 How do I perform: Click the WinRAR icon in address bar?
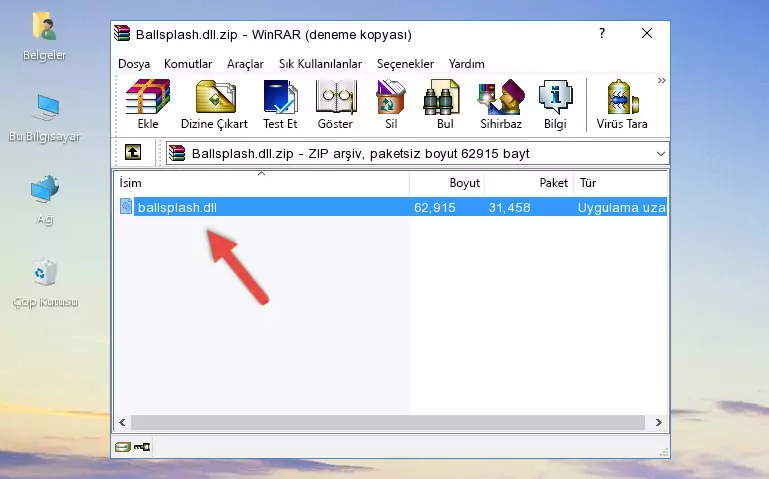tap(177, 153)
